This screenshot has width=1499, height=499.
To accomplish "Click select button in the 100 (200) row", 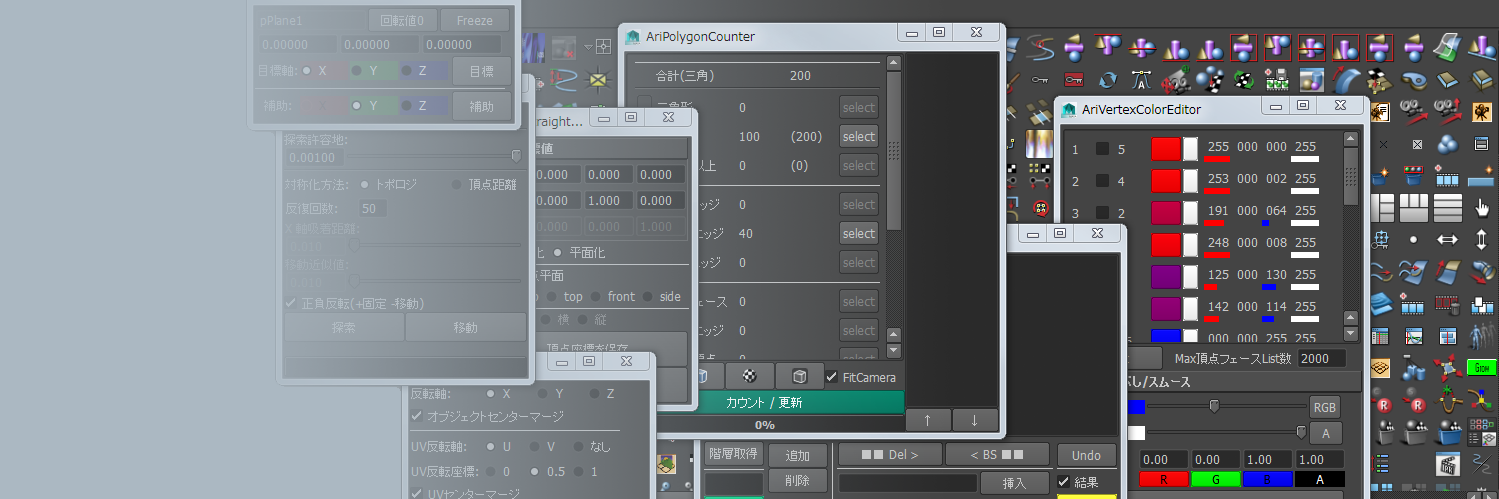I will tap(858, 136).
